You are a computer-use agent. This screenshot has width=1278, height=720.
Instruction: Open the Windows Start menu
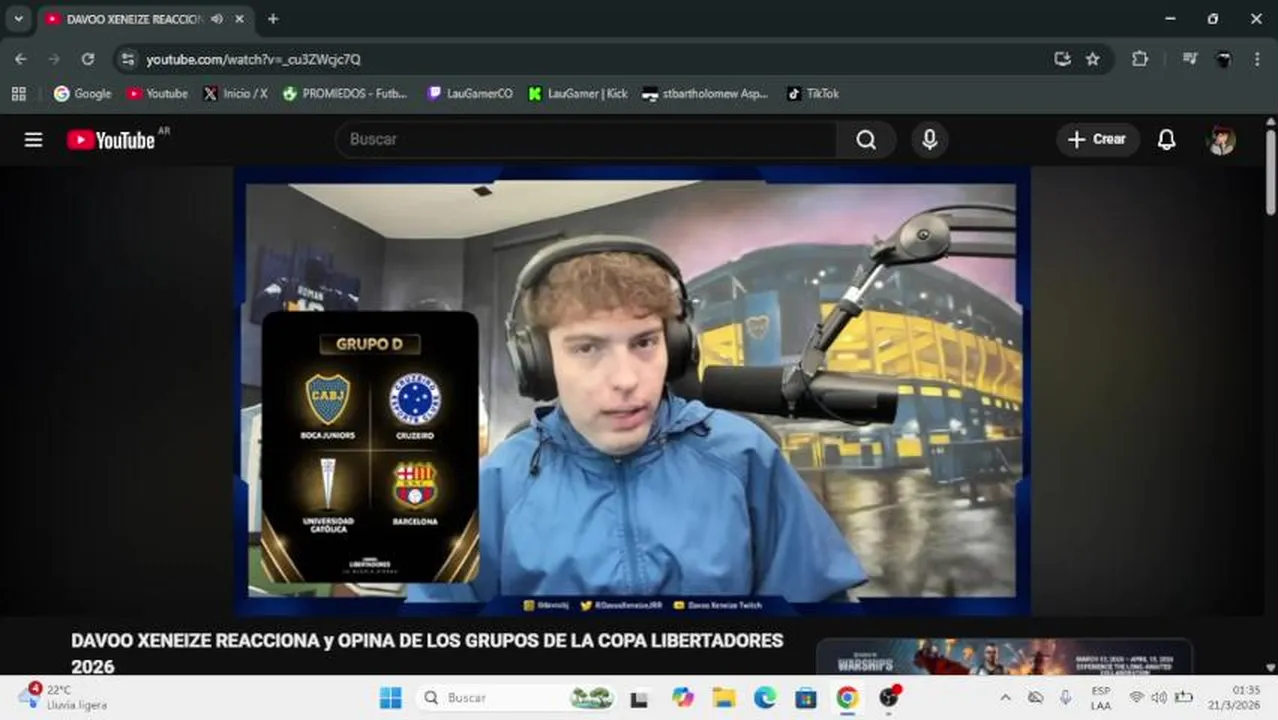[x=390, y=697]
